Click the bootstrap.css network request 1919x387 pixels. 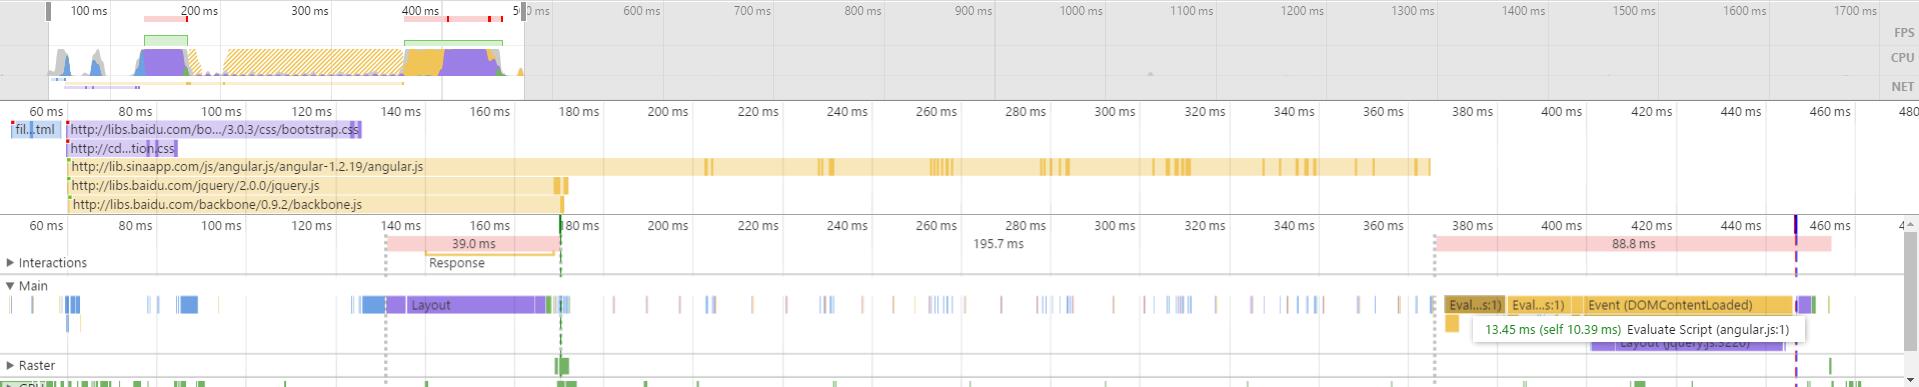pos(214,130)
